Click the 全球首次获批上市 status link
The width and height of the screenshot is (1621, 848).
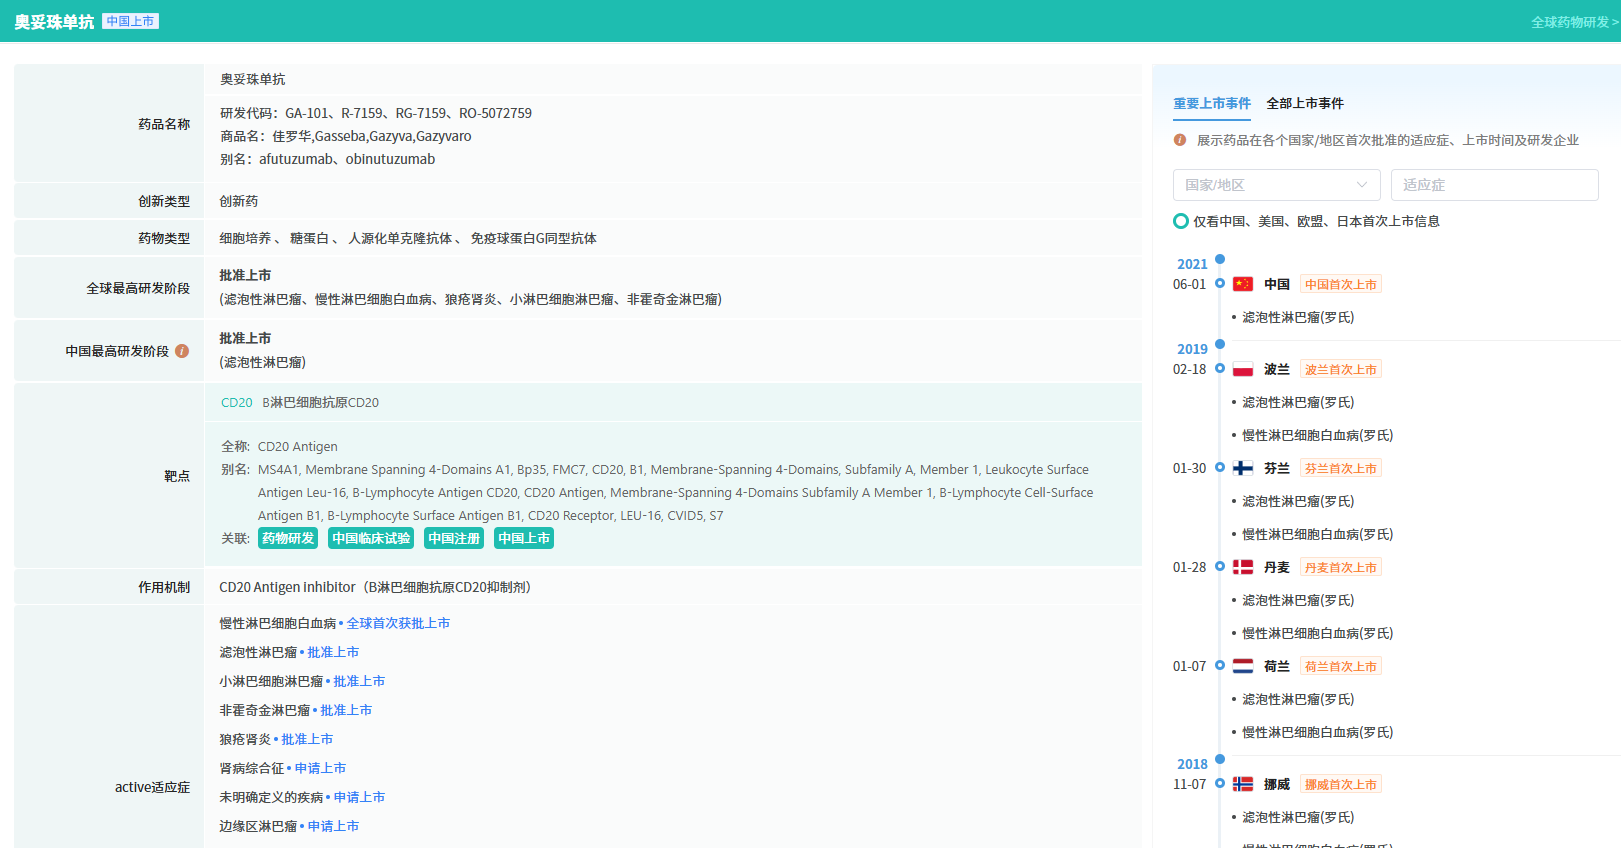(398, 623)
